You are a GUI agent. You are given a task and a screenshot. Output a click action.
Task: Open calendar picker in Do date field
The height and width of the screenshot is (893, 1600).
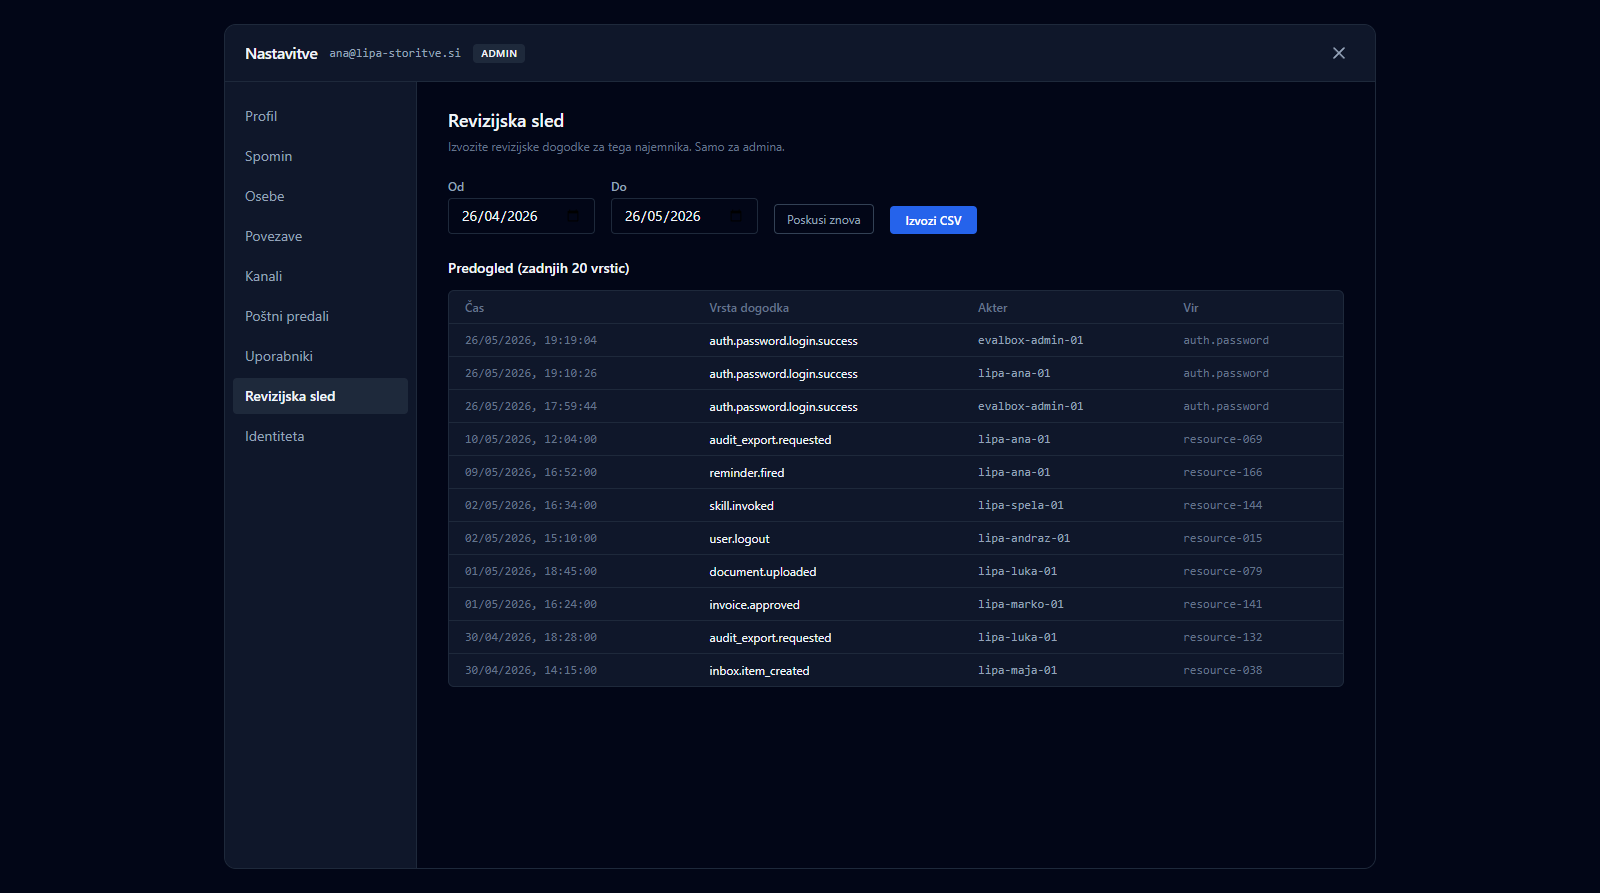pos(736,216)
